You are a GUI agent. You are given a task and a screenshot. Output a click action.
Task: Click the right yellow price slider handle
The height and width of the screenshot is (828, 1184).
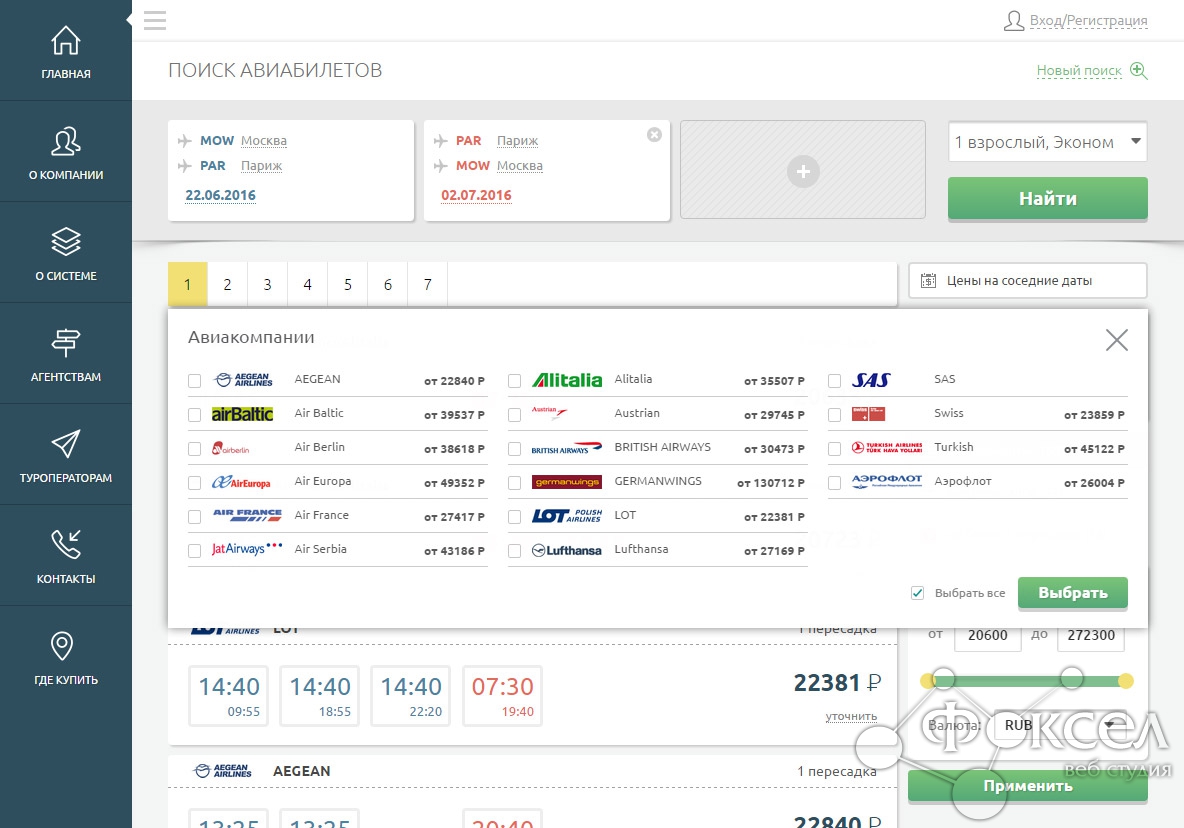point(1125,682)
